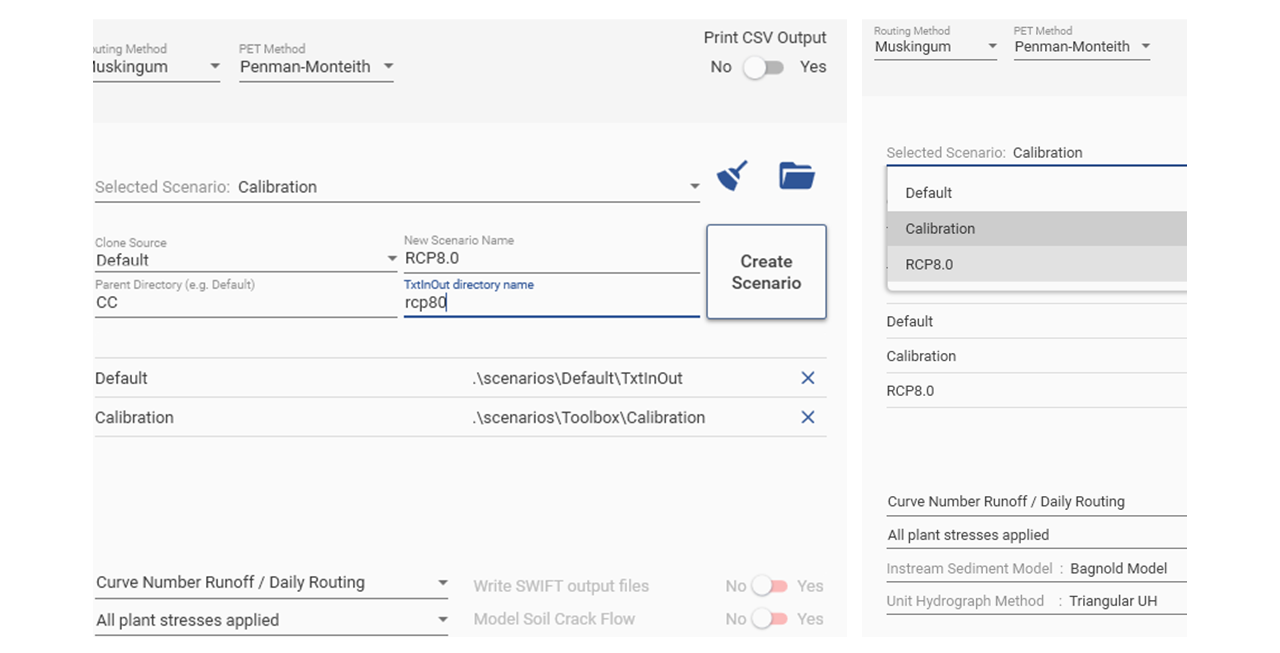This screenshot has height=653, width=1280.
Task: Click the Parent Directory input field
Action: click(x=245, y=303)
